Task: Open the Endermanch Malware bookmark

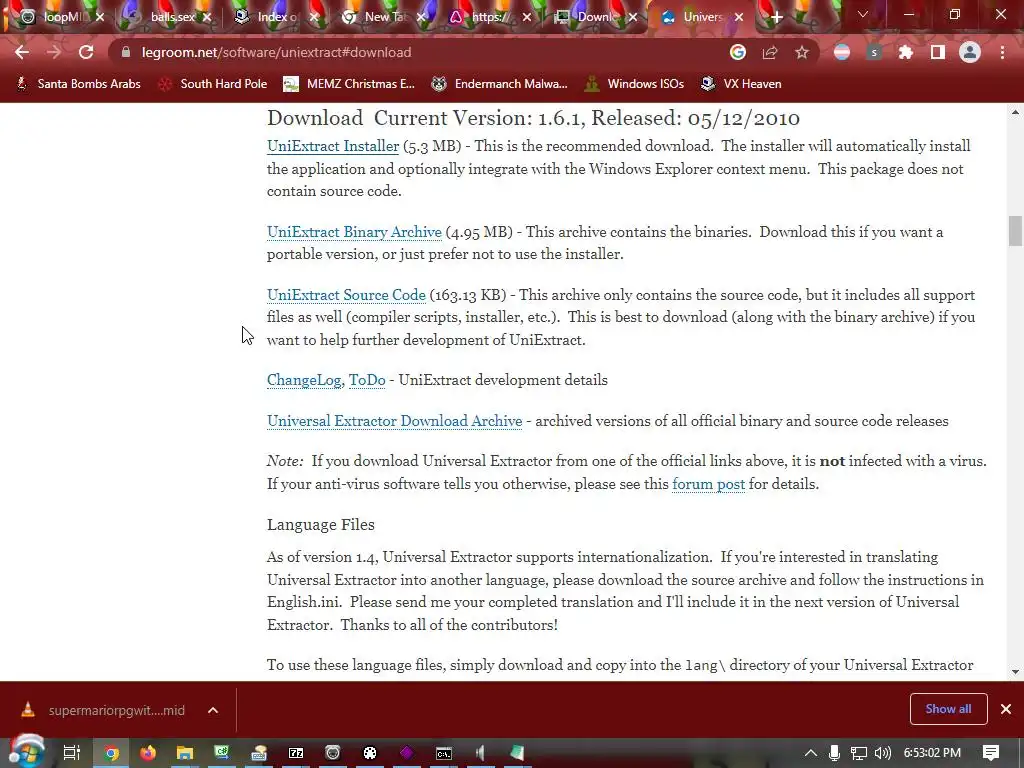Action: tap(499, 84)
